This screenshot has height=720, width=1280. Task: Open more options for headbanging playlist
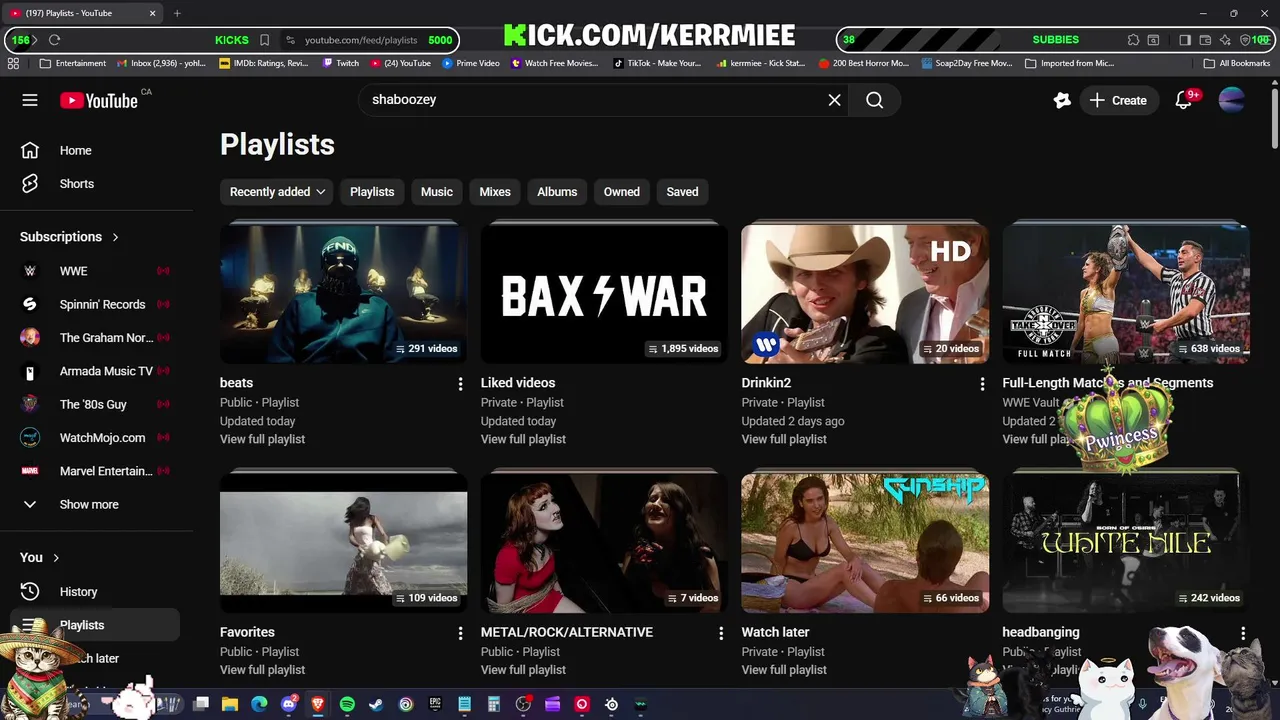coord(1243,633)
